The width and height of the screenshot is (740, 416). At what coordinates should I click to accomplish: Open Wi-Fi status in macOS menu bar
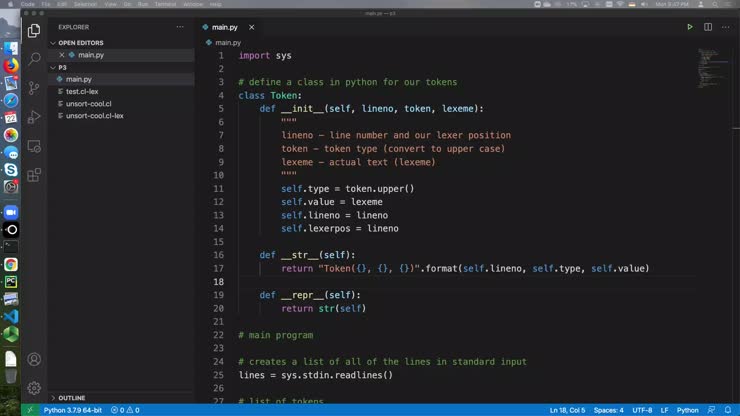[620, 4]
